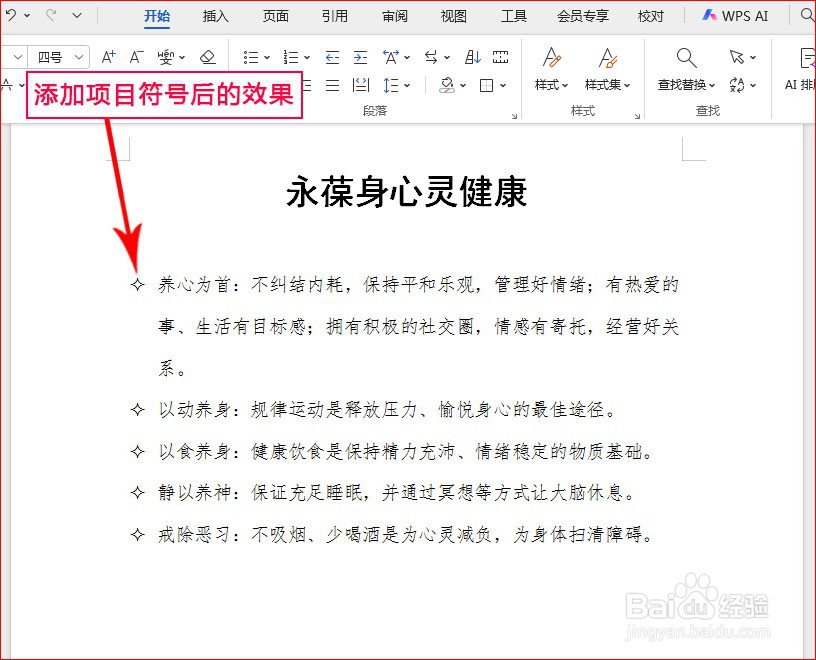
Task: Click the numbered list icon
Action: click(x=293, y=58)
